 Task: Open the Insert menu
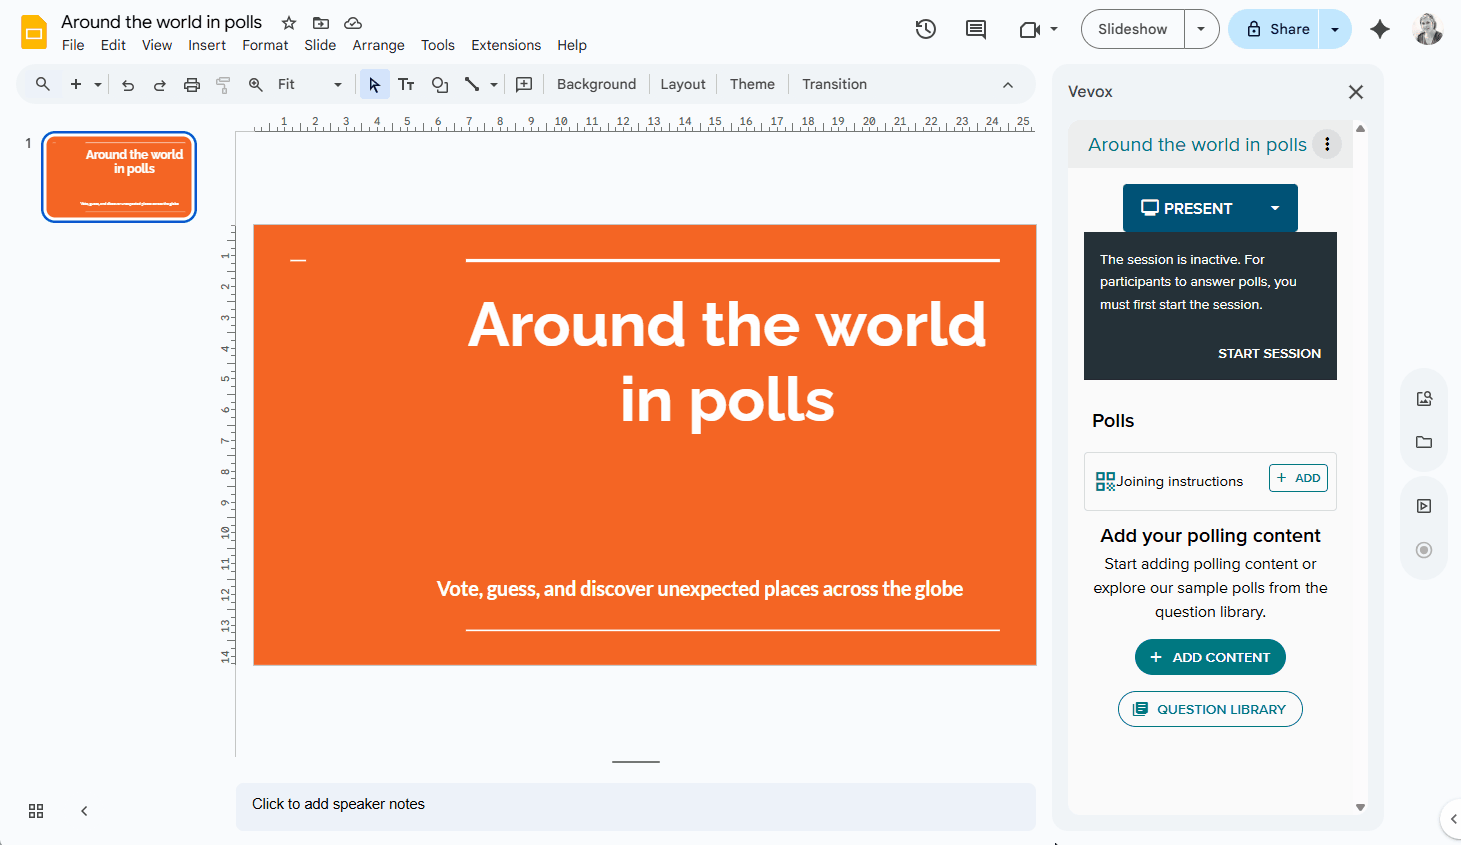point(207,45)
